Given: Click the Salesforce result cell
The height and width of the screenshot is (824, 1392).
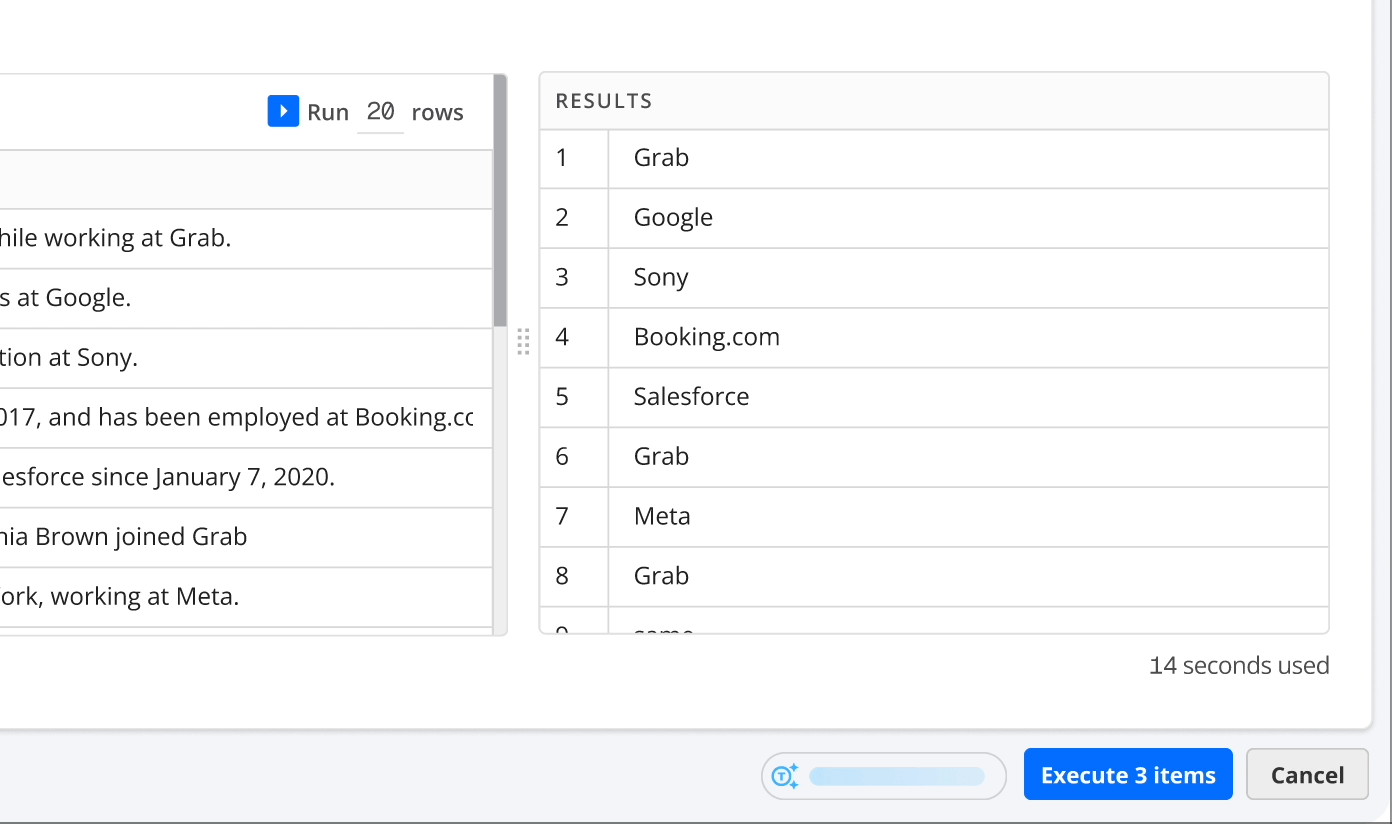Looking at the screenshot, I should click(x=691, y=397).
